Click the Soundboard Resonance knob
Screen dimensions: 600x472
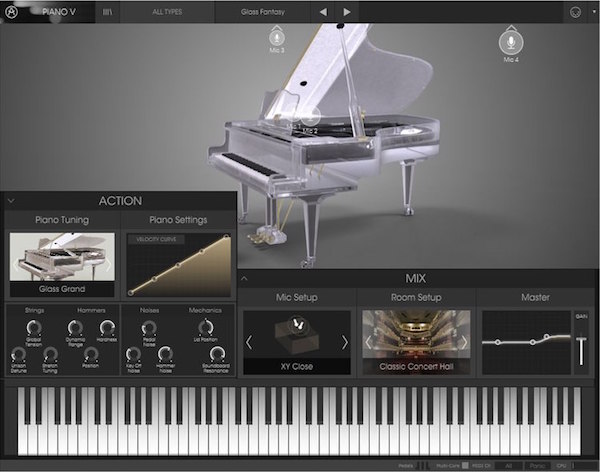pyautogui.click(x=216, y=354)
